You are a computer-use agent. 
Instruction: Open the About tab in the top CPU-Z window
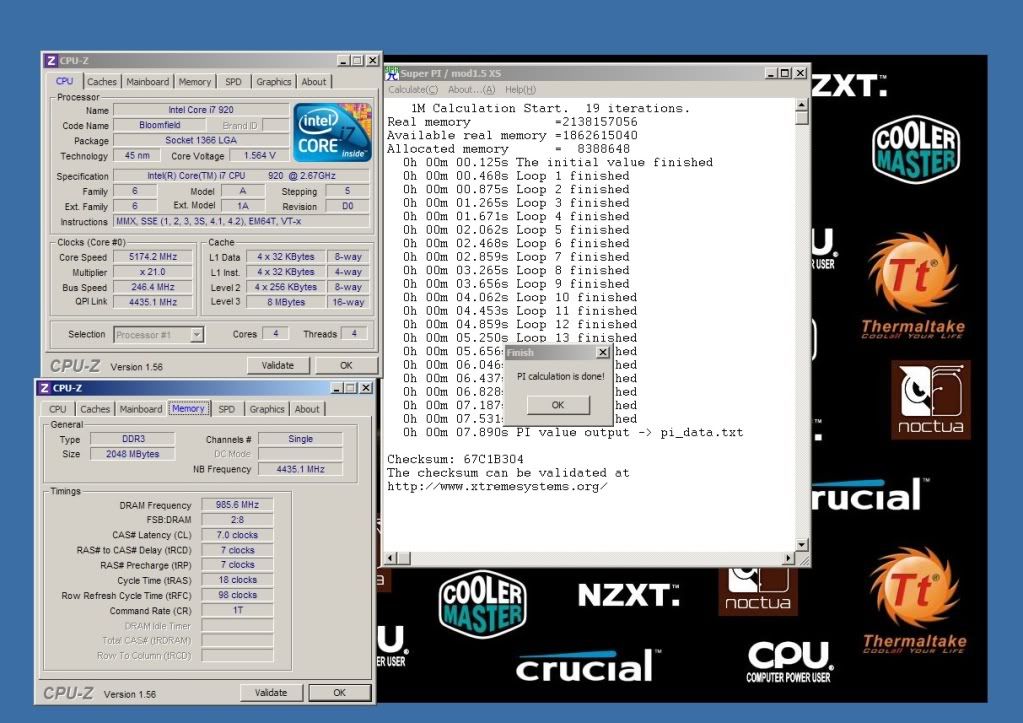click(314, 82)
